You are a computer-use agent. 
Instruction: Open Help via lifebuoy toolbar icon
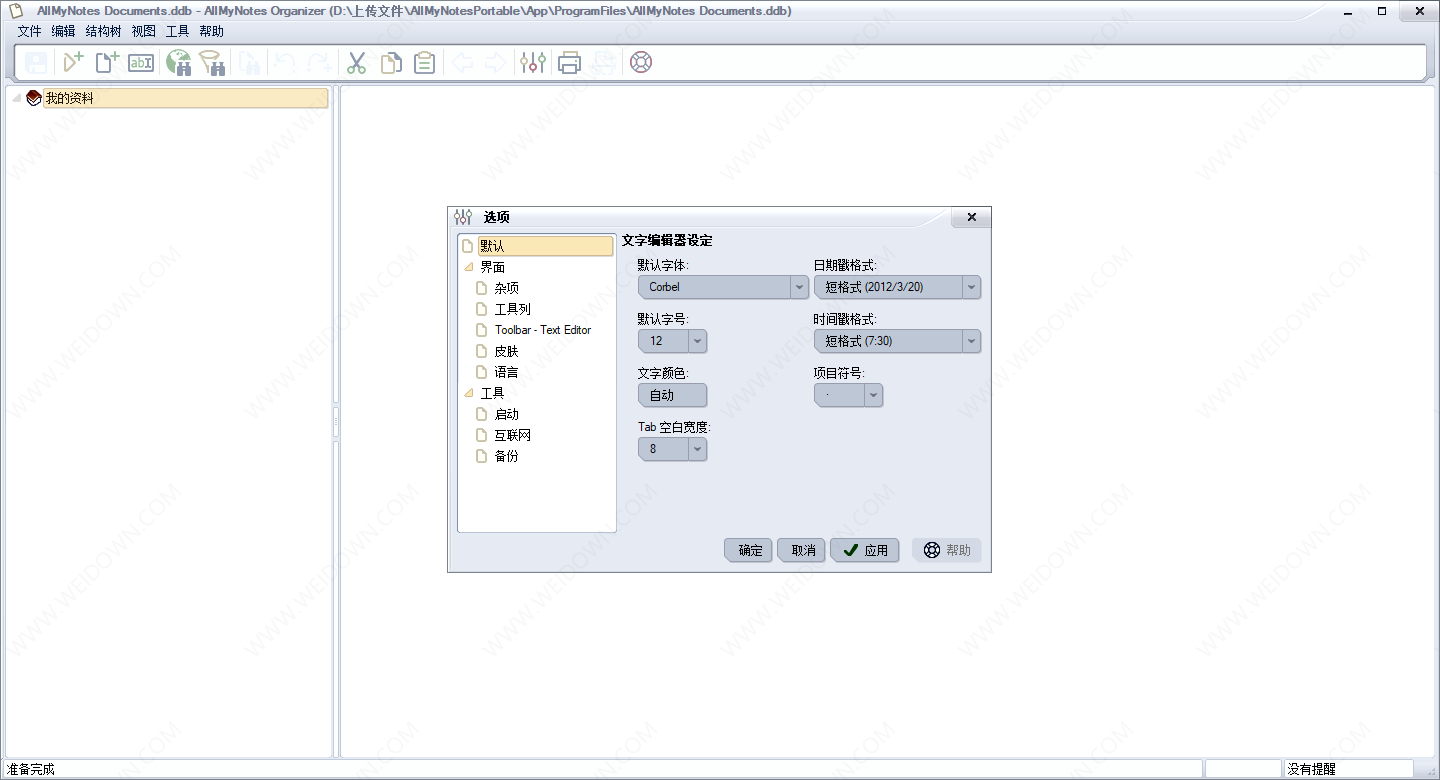(x=641, y=63)
